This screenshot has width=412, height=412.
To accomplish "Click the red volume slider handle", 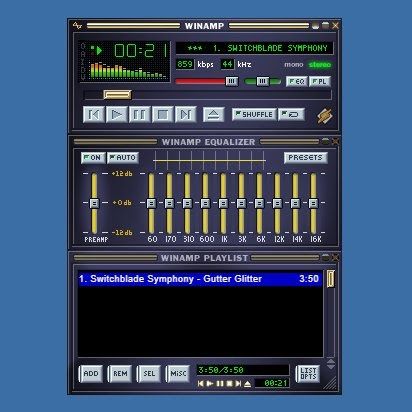I will 232,81.
